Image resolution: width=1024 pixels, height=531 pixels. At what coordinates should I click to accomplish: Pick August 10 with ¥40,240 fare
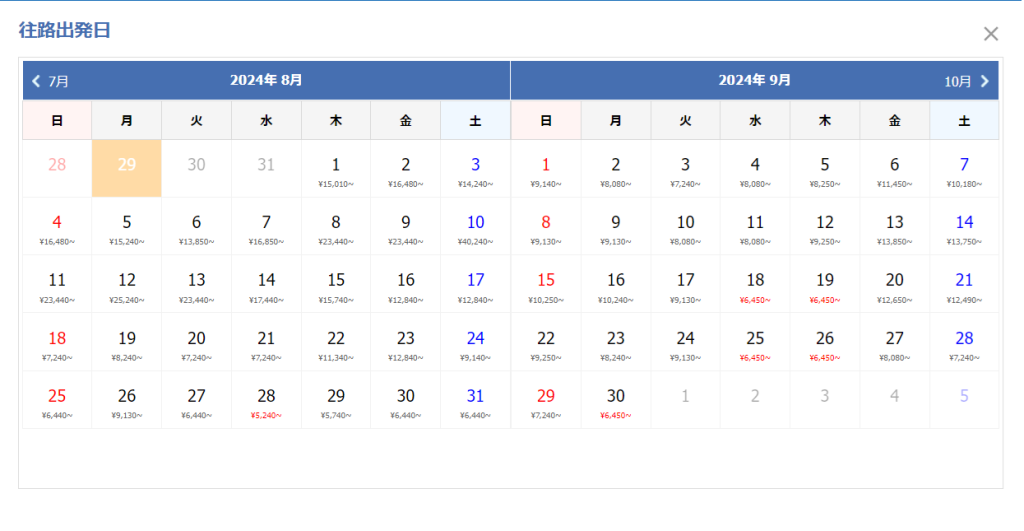[x=475, y=227]
